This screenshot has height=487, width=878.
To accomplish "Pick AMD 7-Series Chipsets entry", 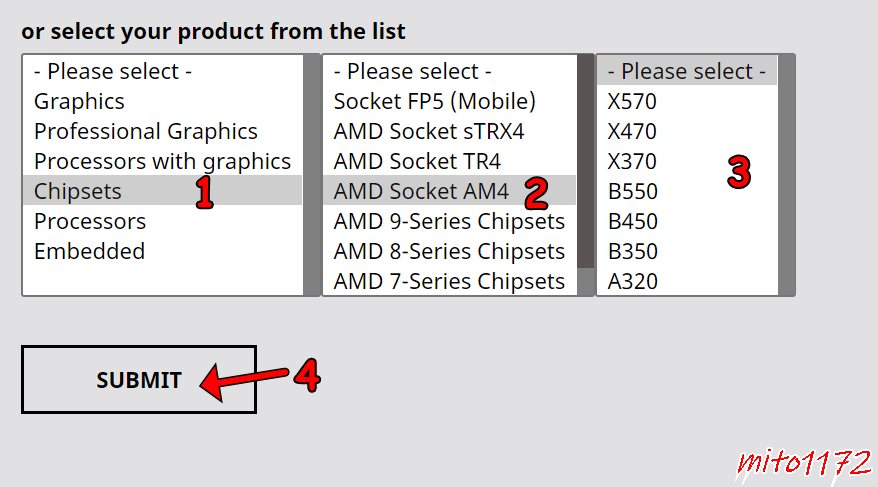I will (450, 280).
